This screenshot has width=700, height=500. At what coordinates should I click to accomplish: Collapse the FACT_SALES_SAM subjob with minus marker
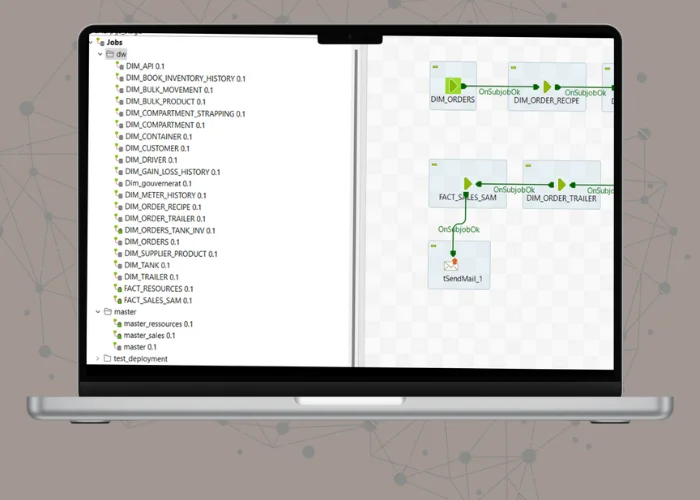[435, 165]
